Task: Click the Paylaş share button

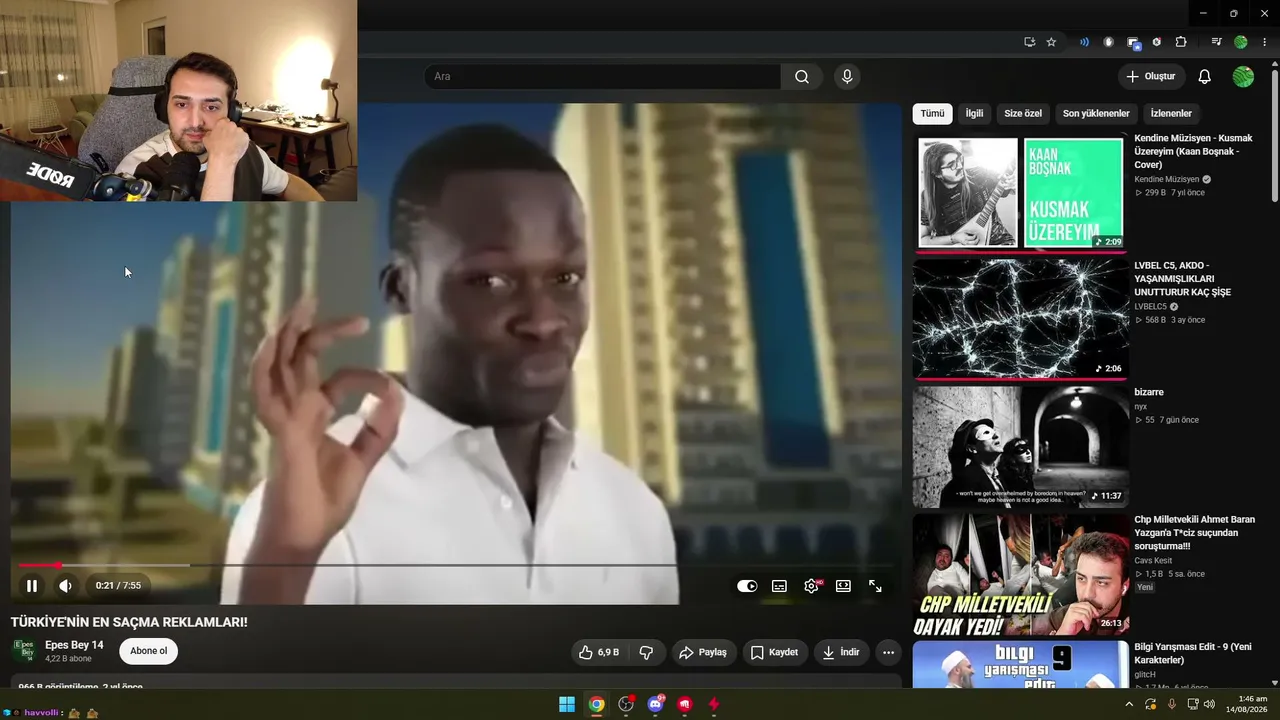Action: pos(703,652)
